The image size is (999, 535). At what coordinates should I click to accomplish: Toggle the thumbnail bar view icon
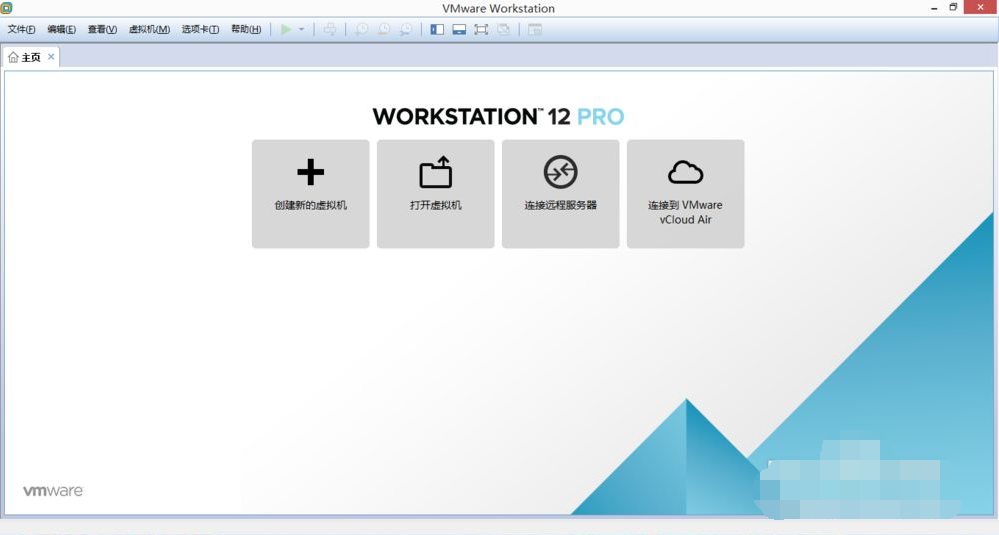click(459, 29)
